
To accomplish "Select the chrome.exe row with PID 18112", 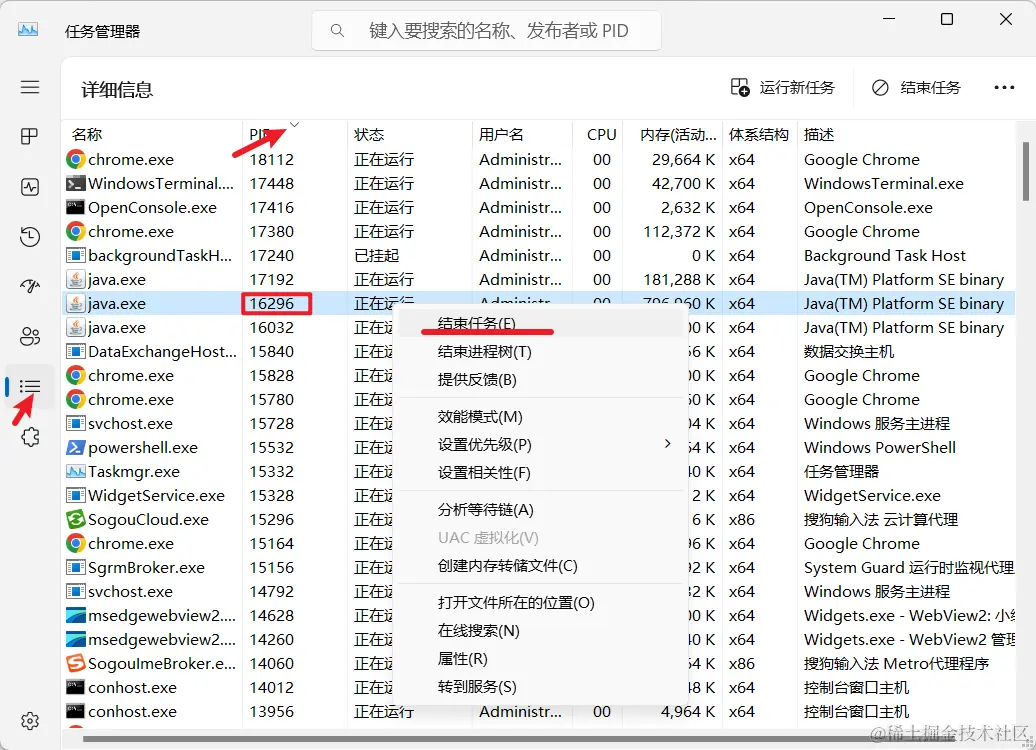I will click(538, 160).
